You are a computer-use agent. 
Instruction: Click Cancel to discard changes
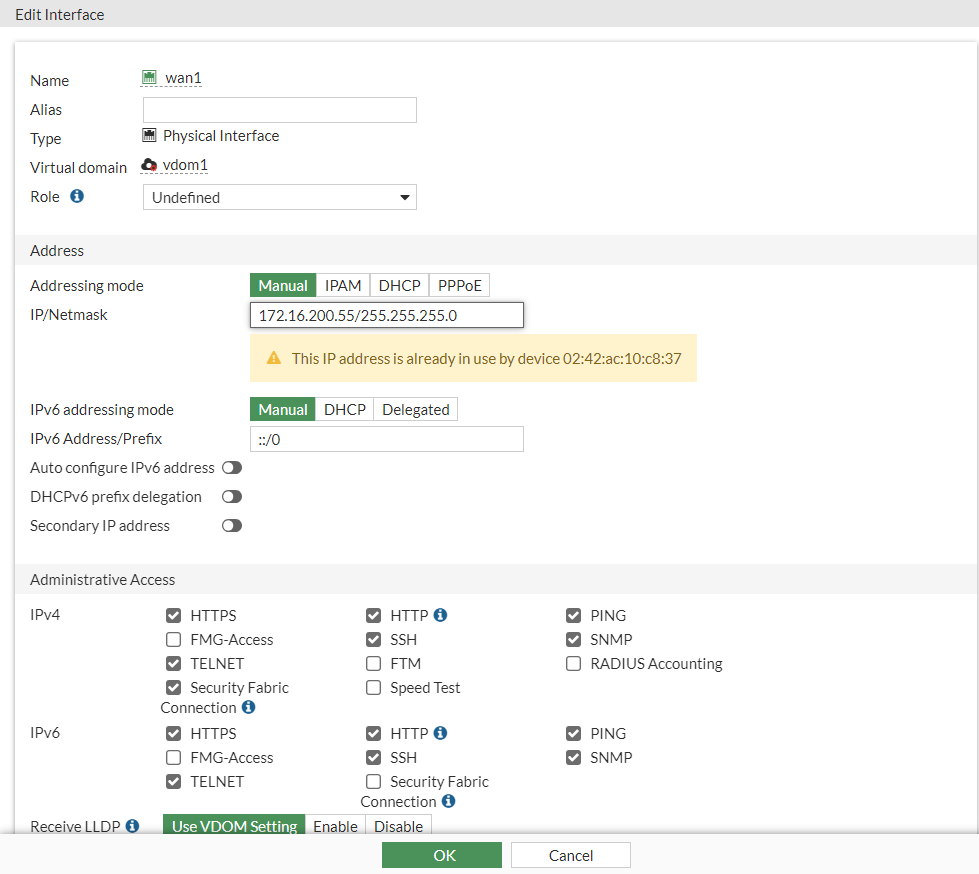coord(570,855)
